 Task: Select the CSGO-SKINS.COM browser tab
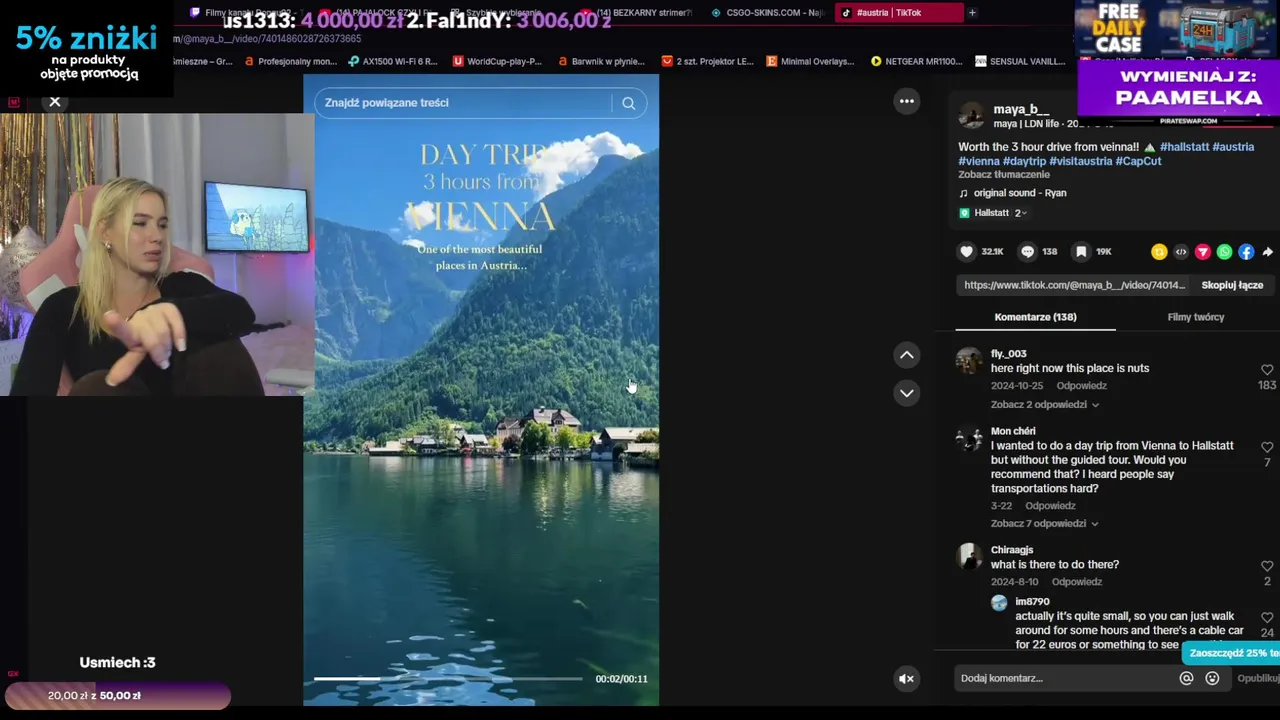coord(770,13)
